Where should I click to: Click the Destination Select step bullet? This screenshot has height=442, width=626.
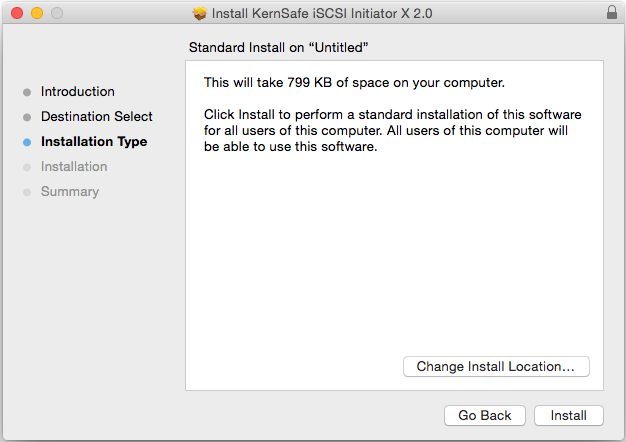(27, 117)
